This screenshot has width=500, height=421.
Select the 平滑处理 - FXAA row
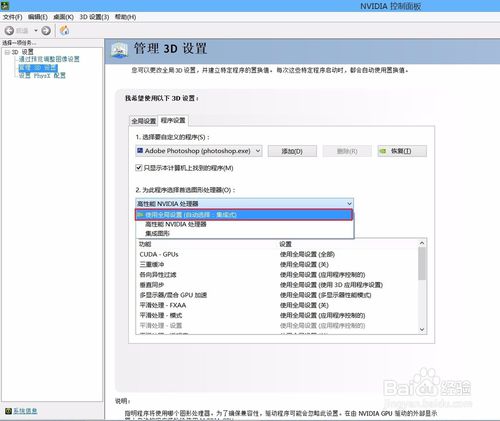(277, 305)
